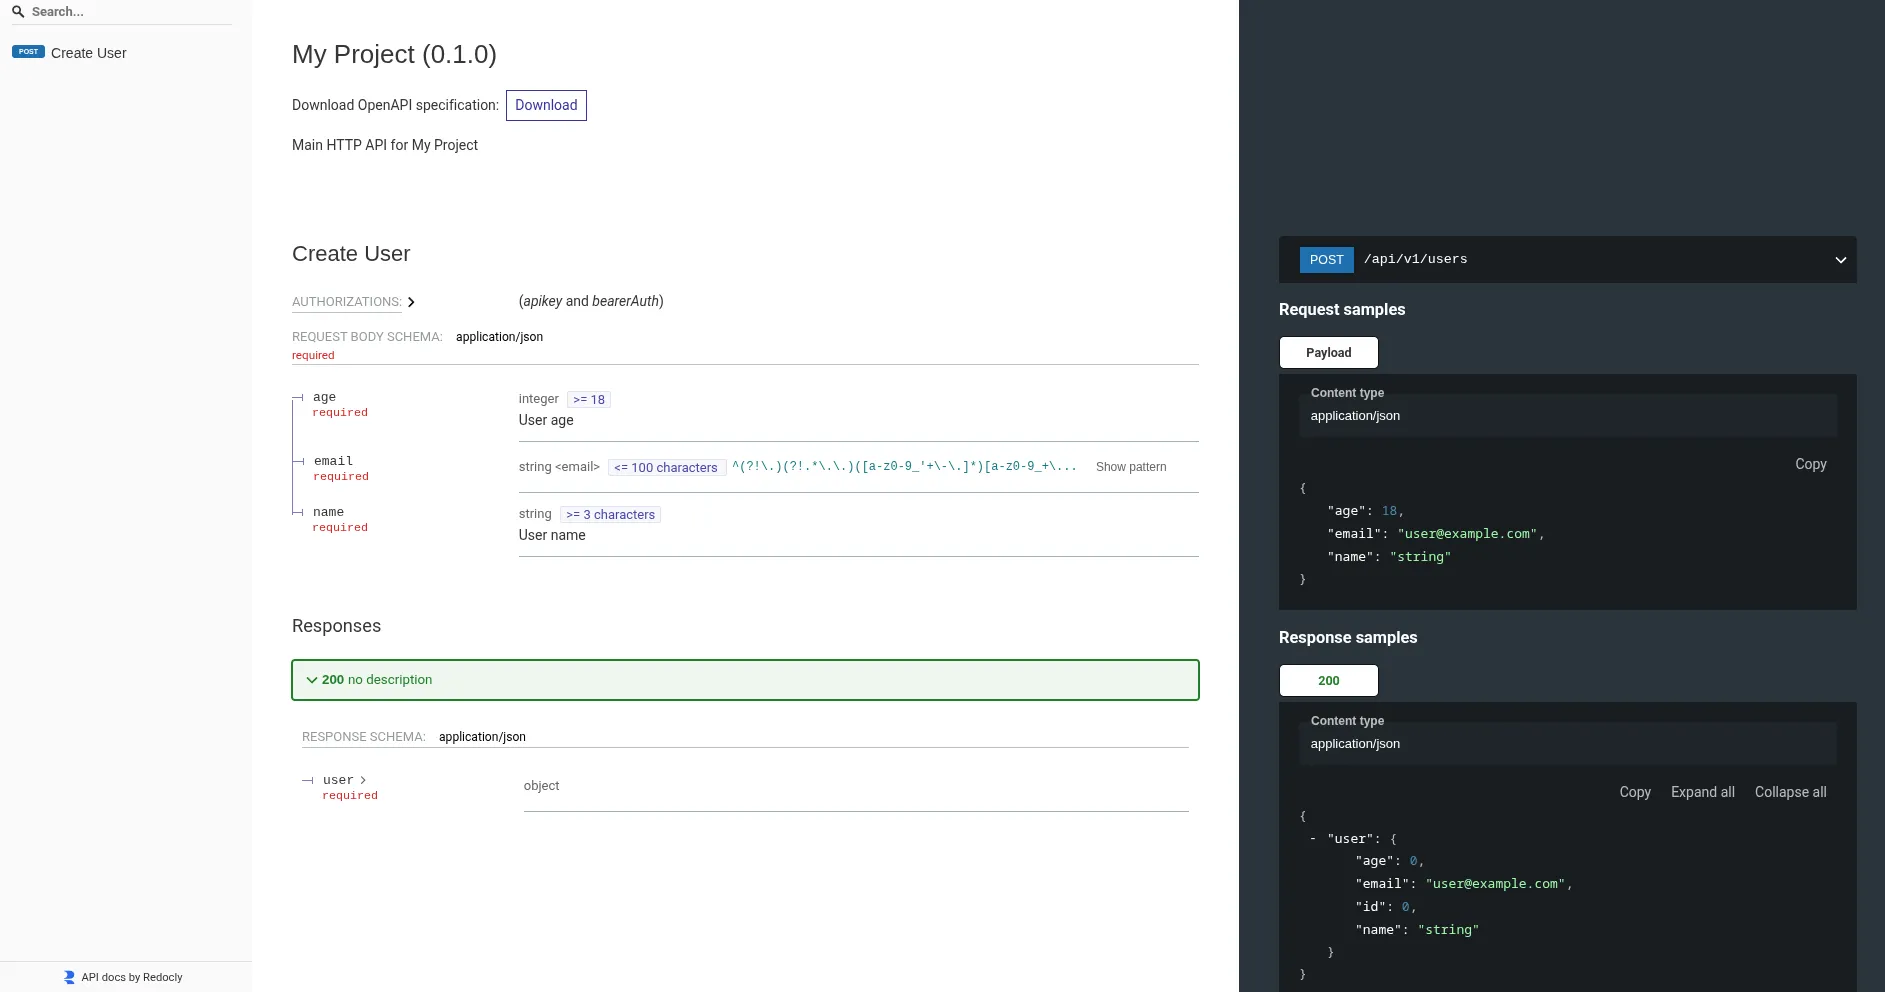1885x992 pixels.
Task: Expand the Authorizations section
Action: pos(353,302)
